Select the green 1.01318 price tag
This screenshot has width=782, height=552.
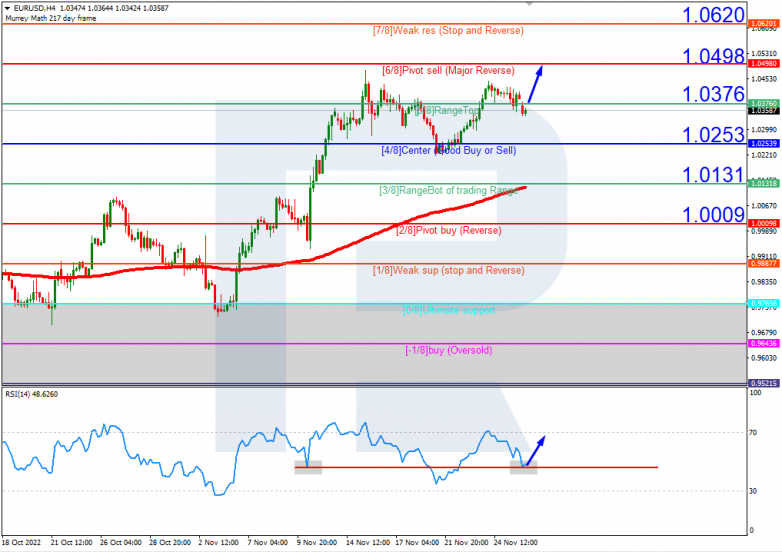(764, 184)
